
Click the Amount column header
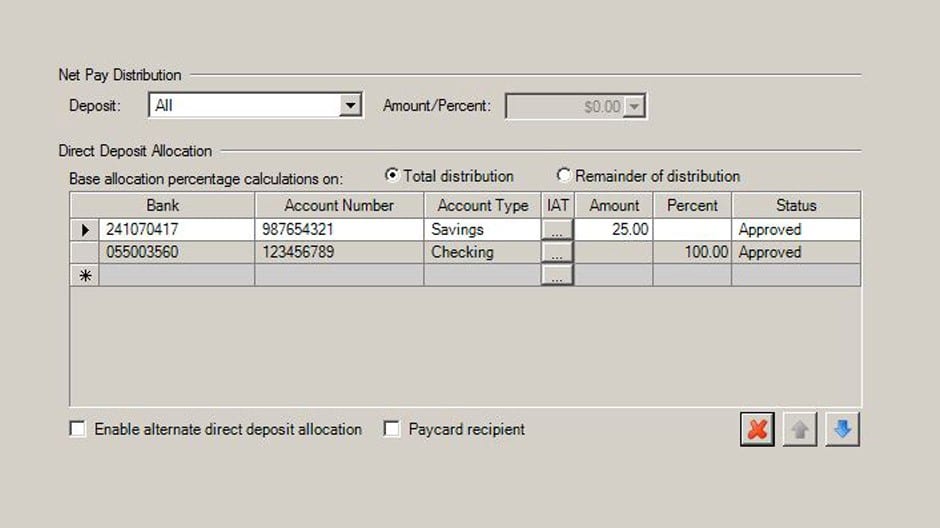point(614,206)
